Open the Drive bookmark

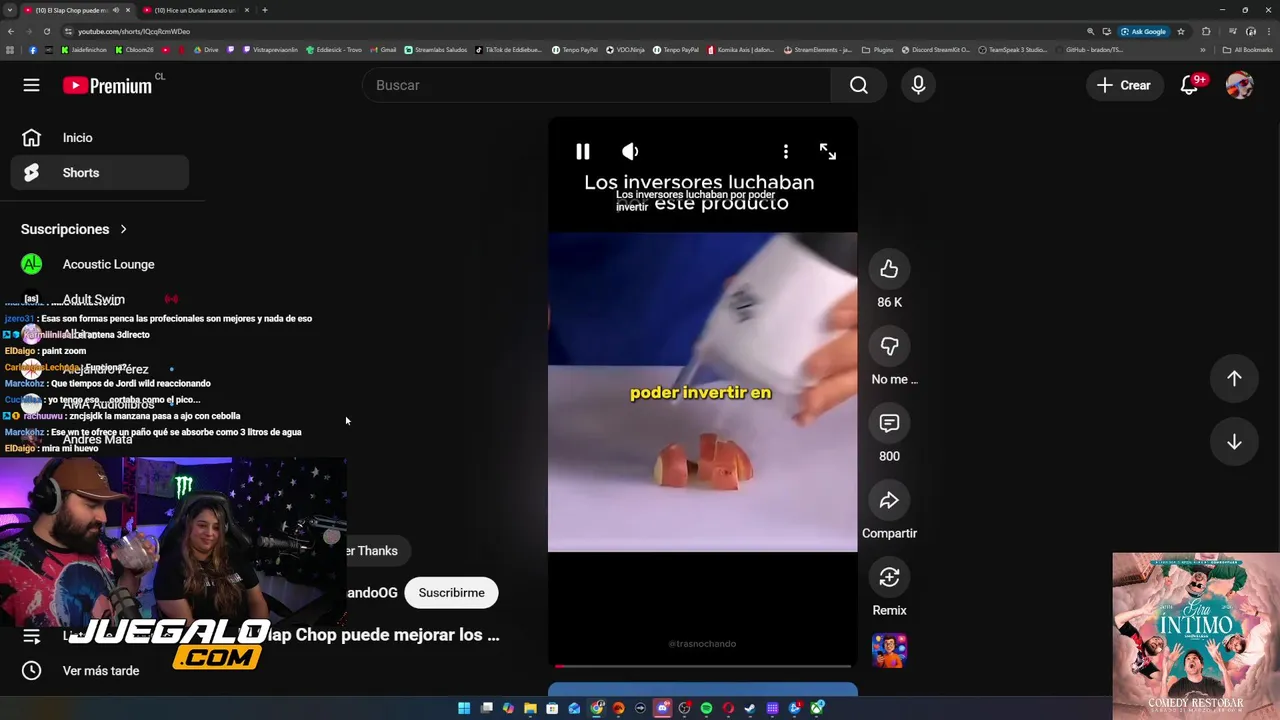(x=206, y=50)
